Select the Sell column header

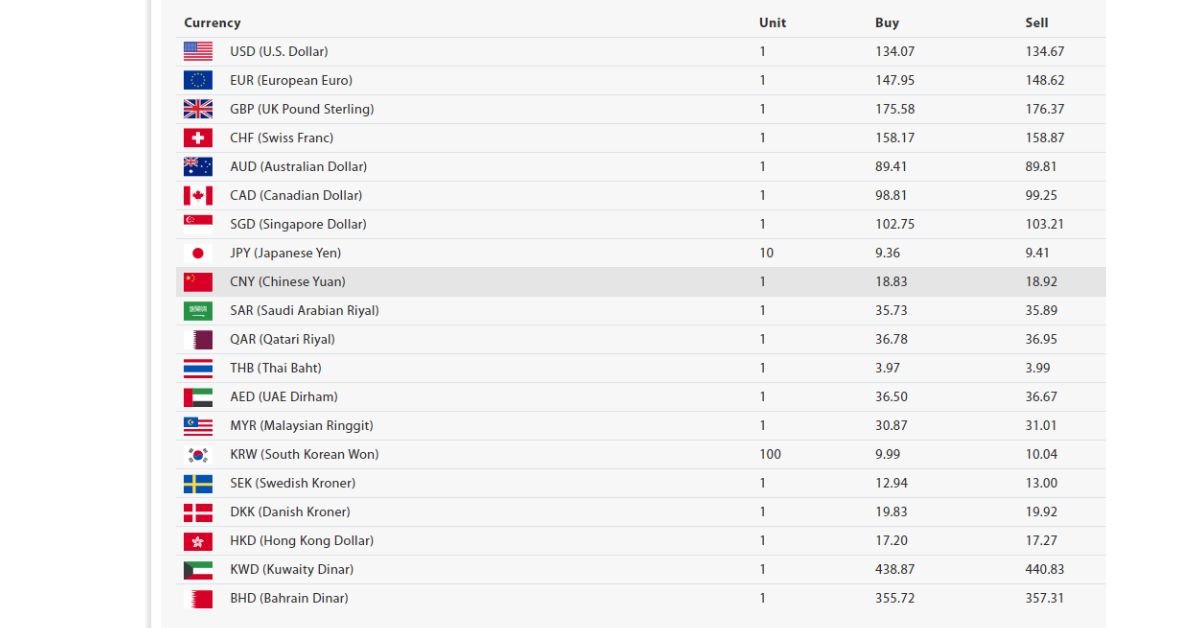1037,23
